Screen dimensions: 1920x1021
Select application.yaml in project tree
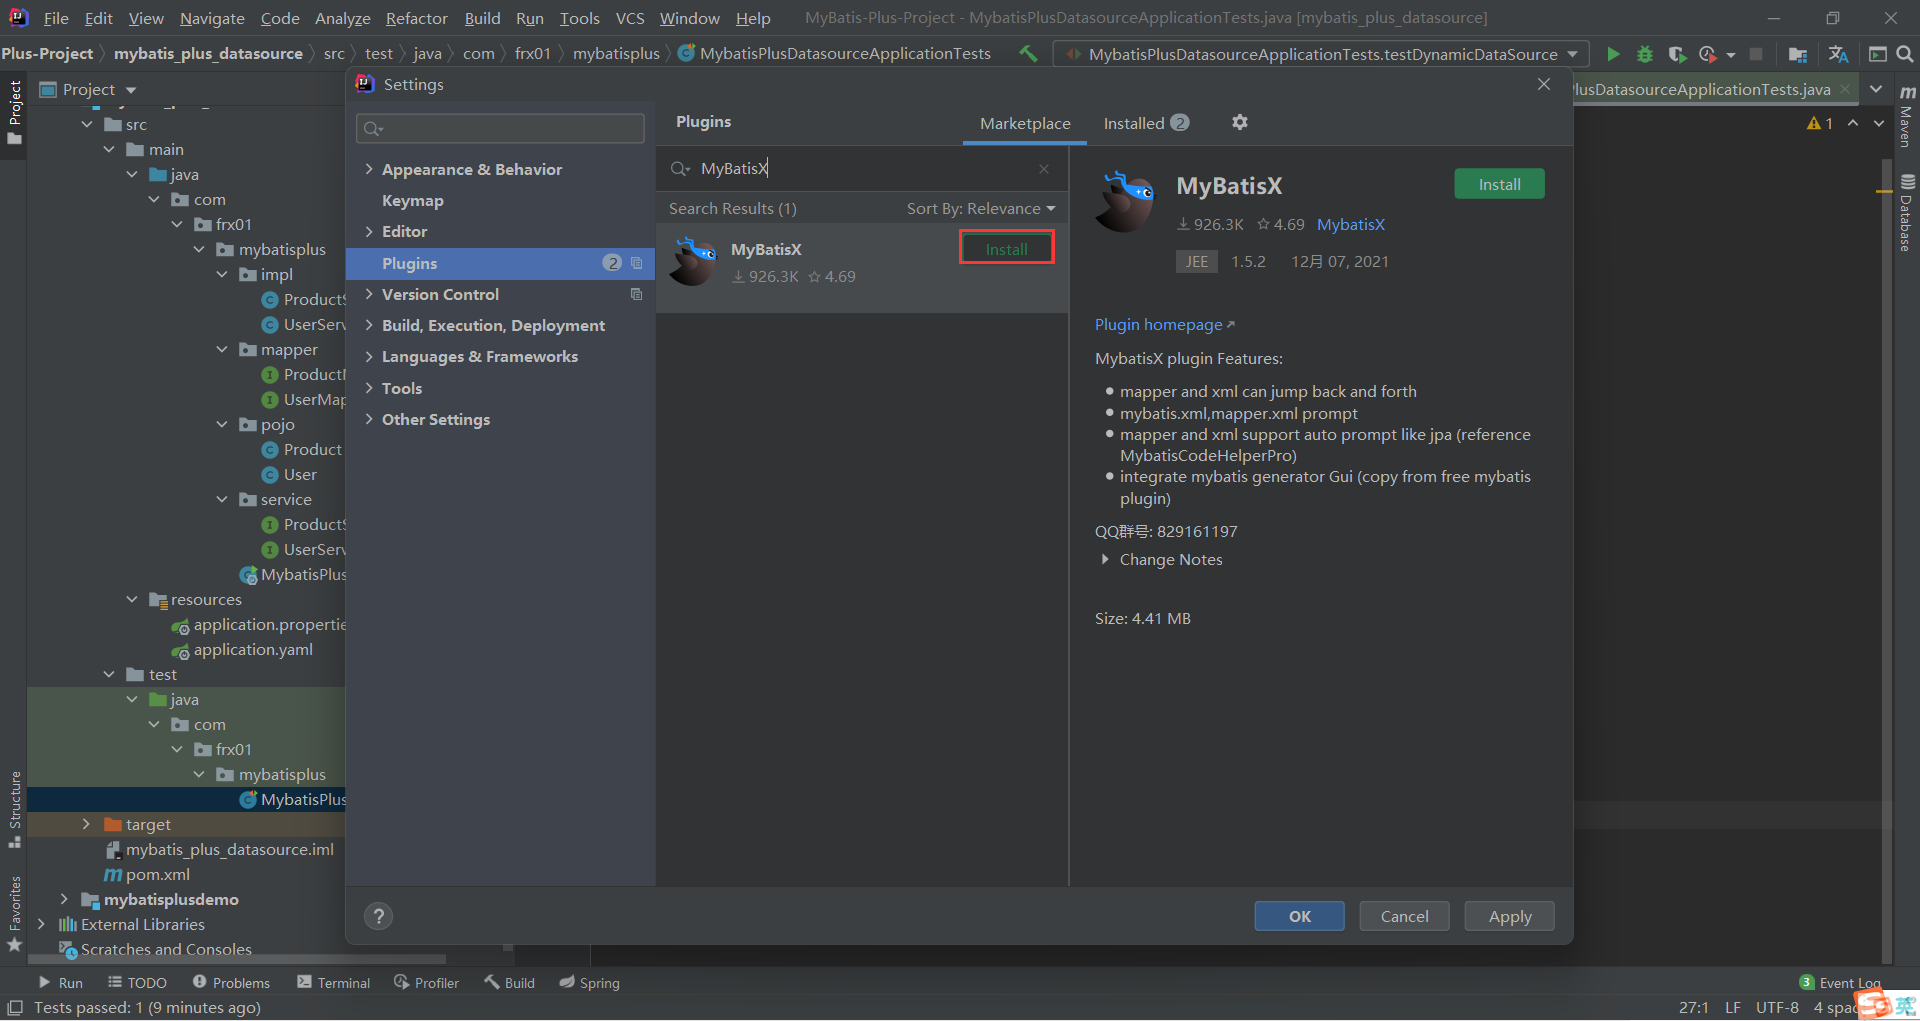252,649
